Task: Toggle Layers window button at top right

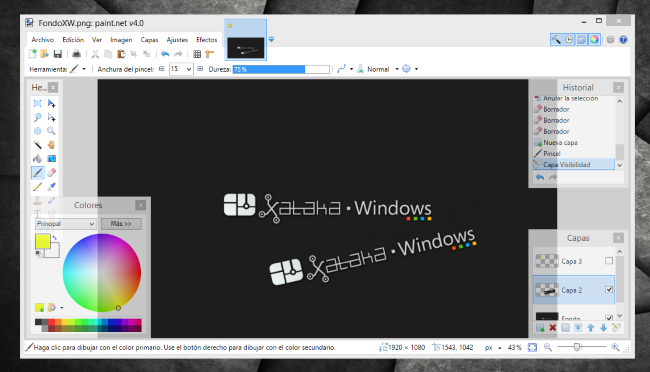Action: point(582,39)
